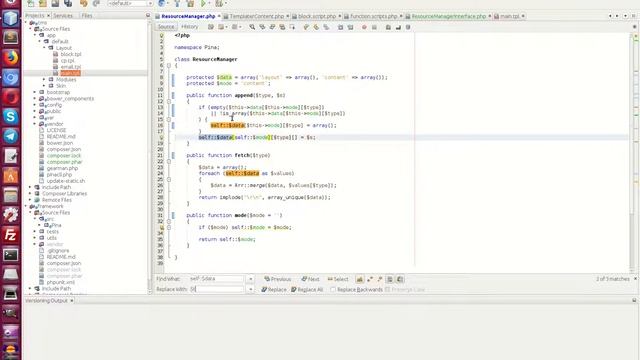This screenshot has height=360, width=640.
Task: Launch FileZilla from the dock
Action: 11,235
